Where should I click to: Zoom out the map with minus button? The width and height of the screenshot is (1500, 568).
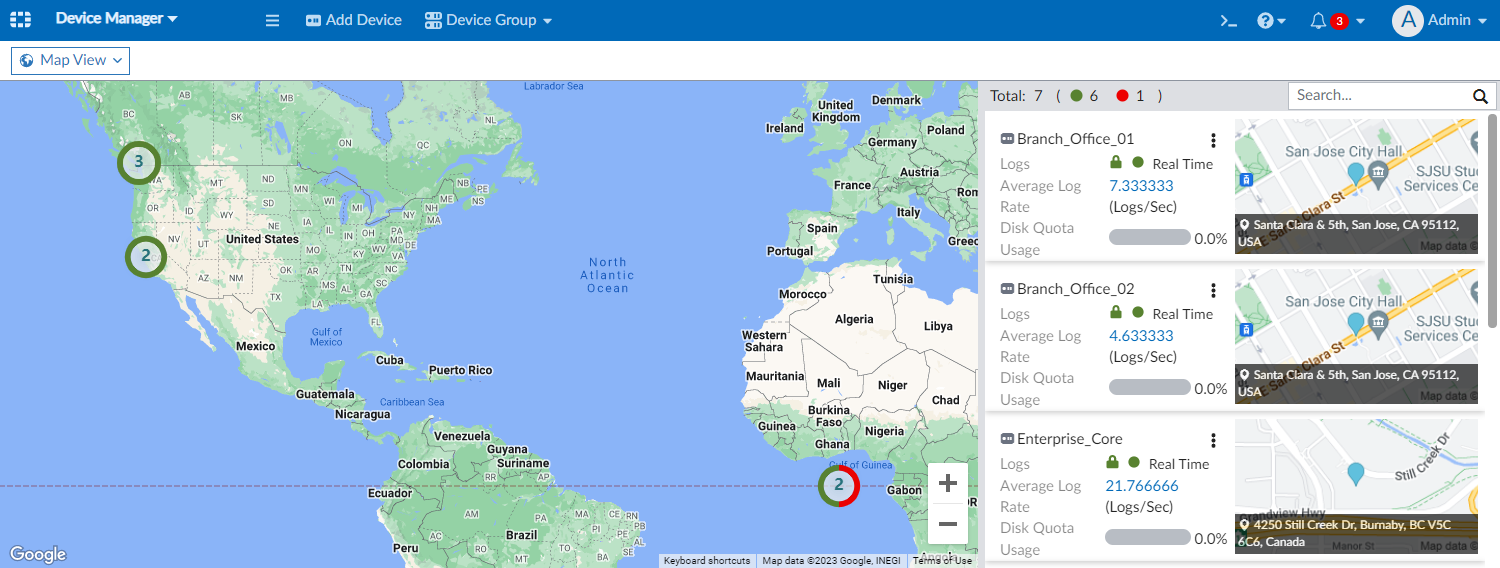[948, 524]
